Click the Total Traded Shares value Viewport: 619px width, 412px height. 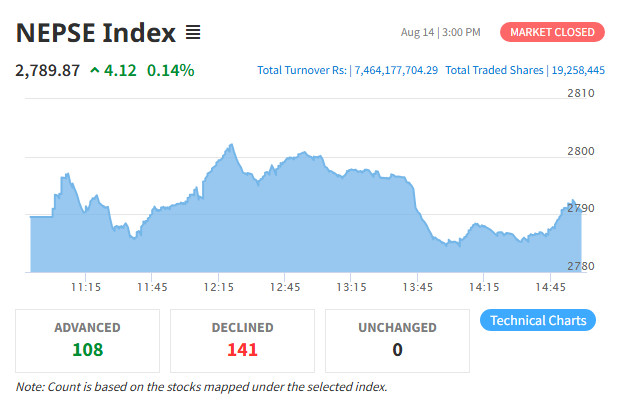click(x=578, y=70)
